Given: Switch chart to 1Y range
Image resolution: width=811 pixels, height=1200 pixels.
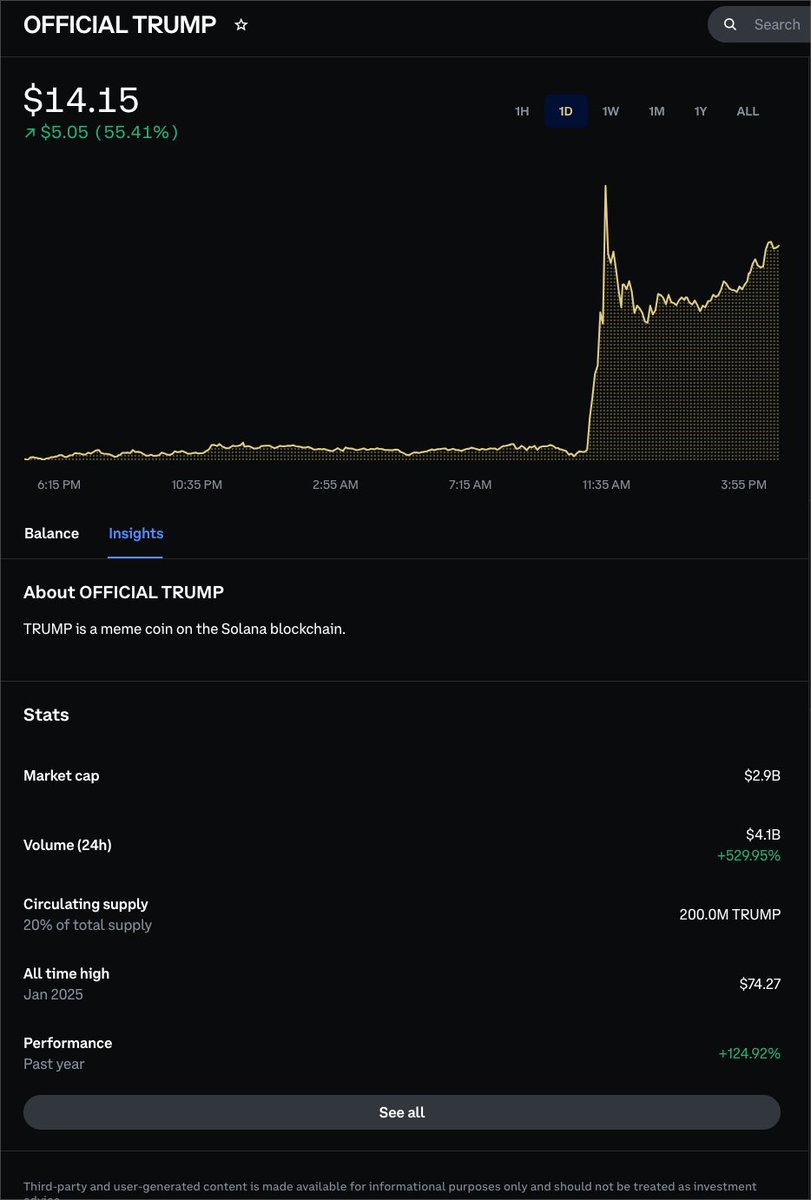Looking at the screenshot, I should (x=701, y=111).
